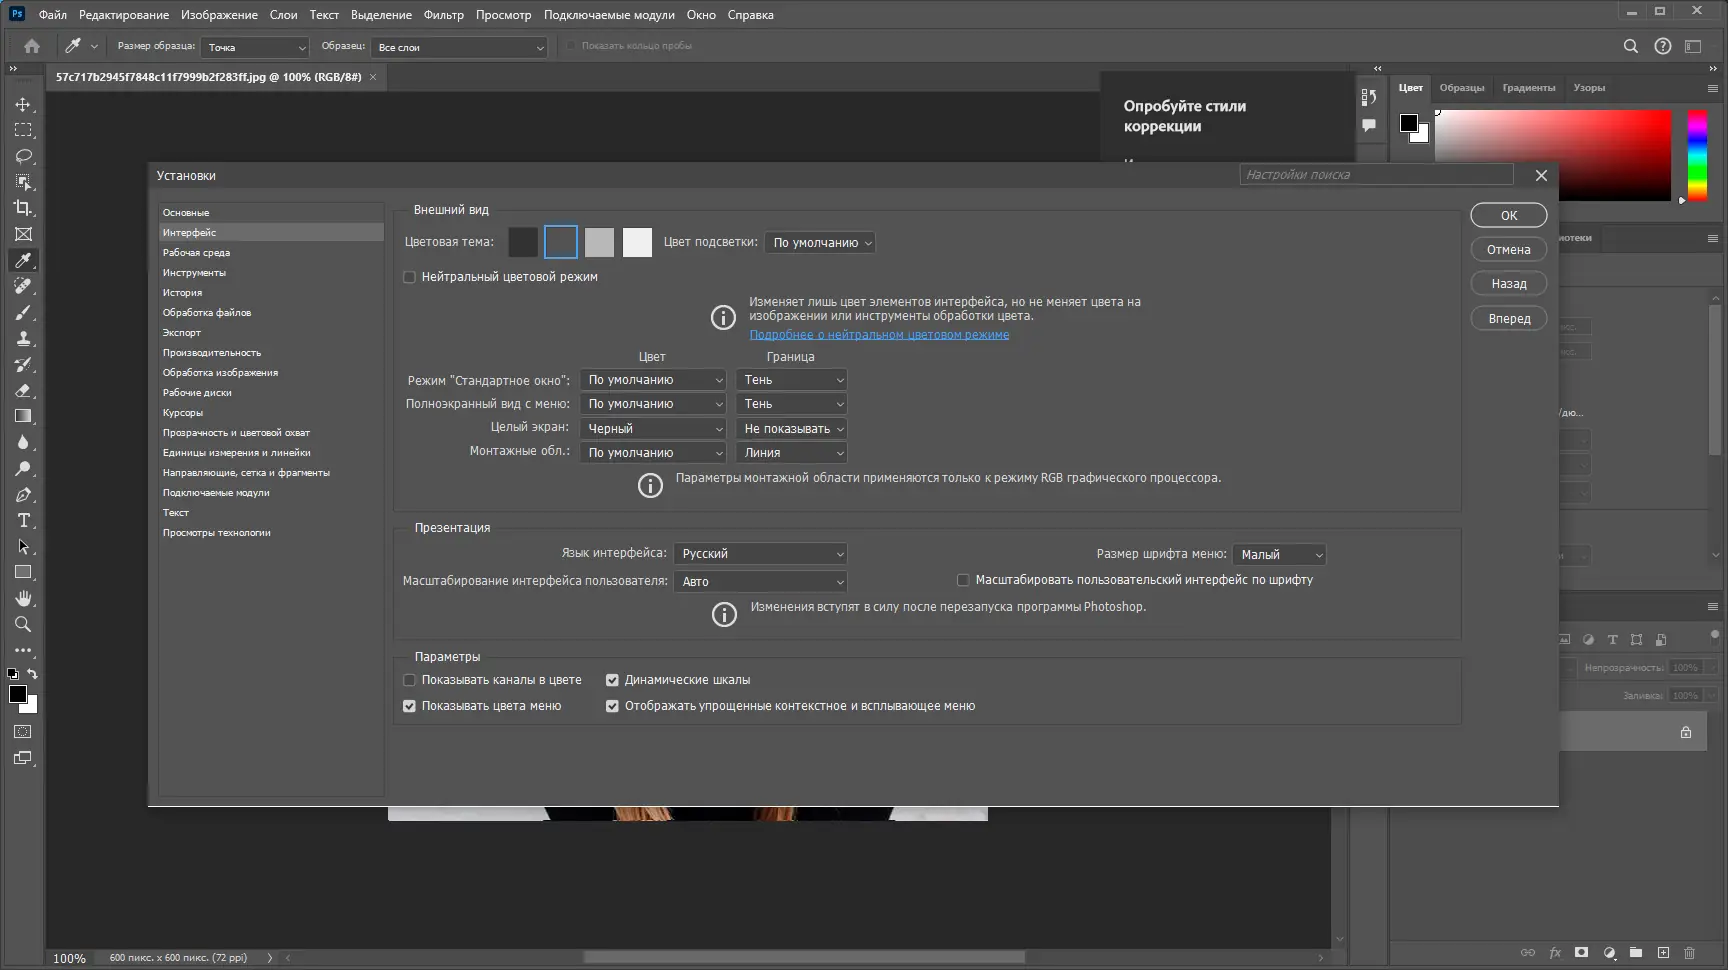Select Производительность in the settings list

pos(212,353)
